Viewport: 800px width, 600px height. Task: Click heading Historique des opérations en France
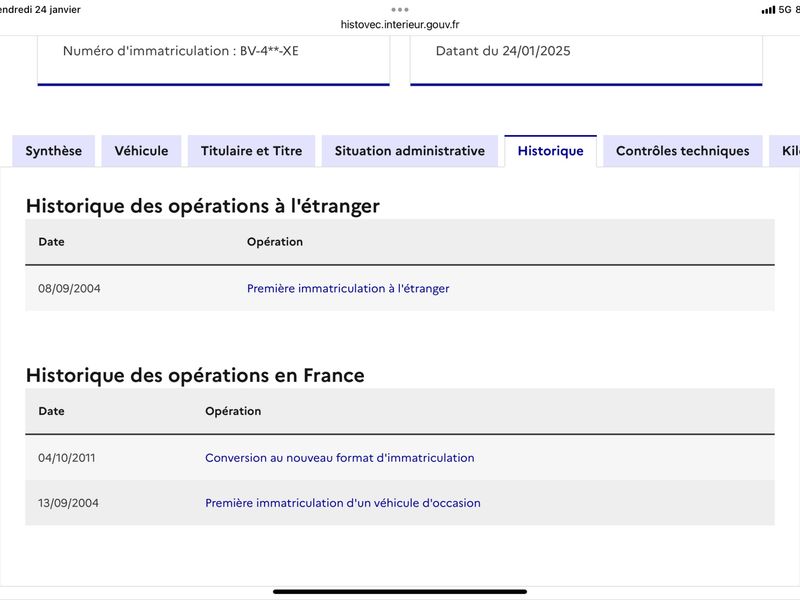(195, 376)
